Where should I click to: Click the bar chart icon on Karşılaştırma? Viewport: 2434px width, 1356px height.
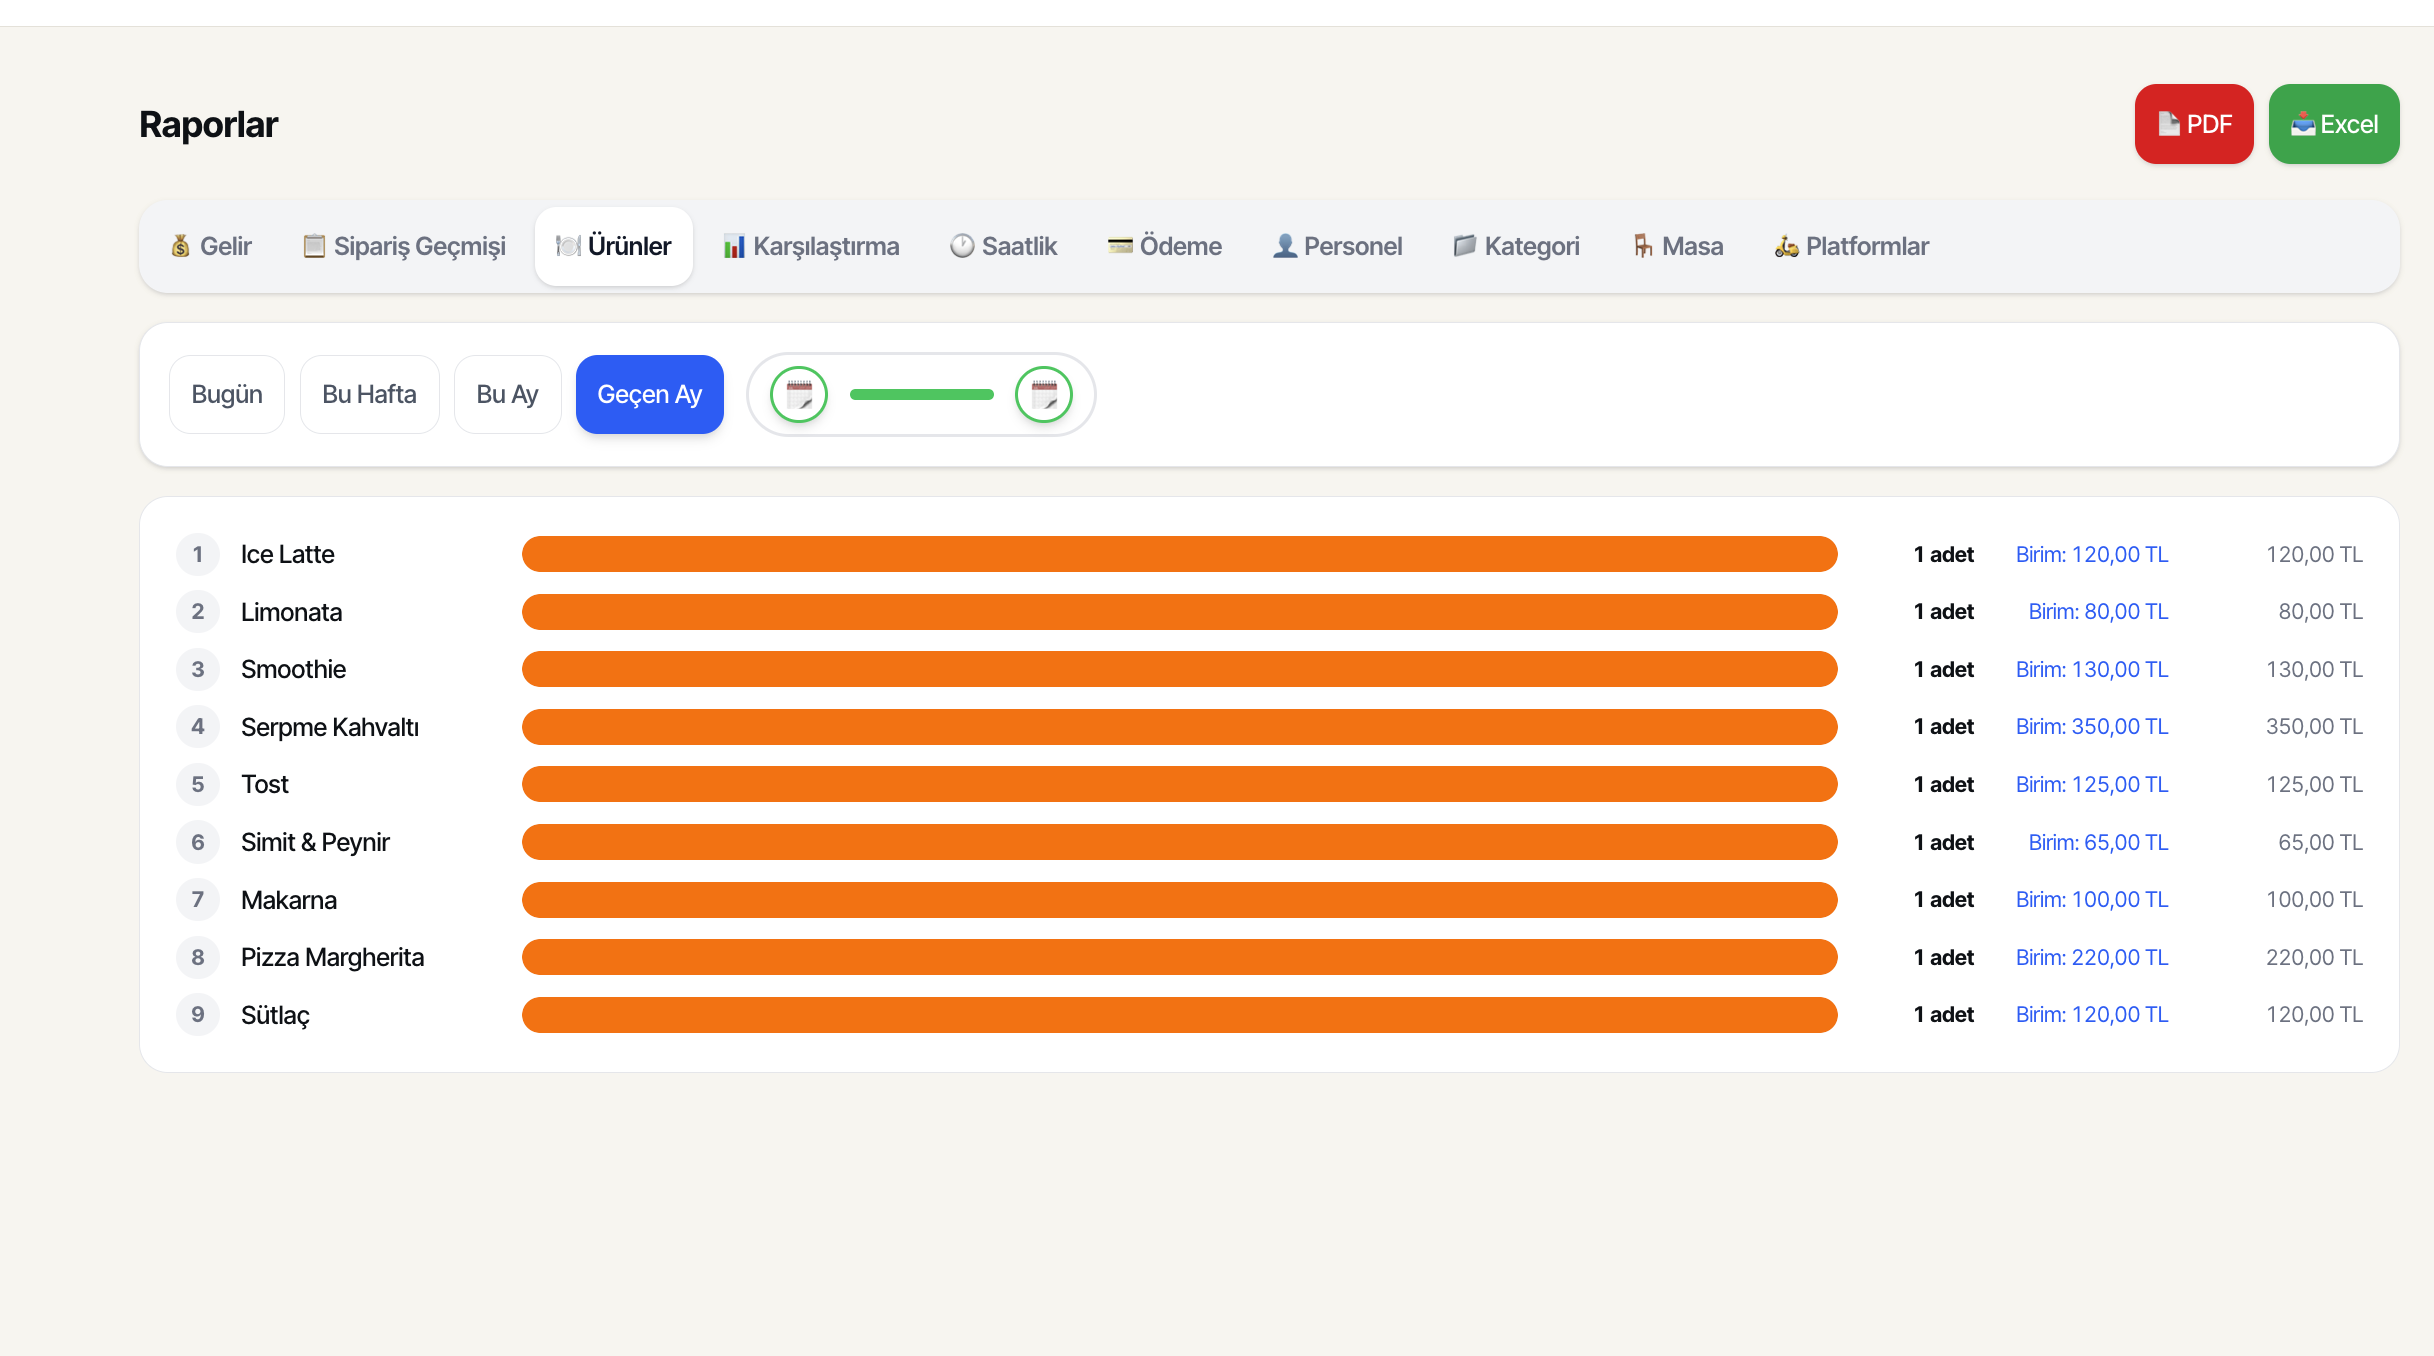point(734,246)
